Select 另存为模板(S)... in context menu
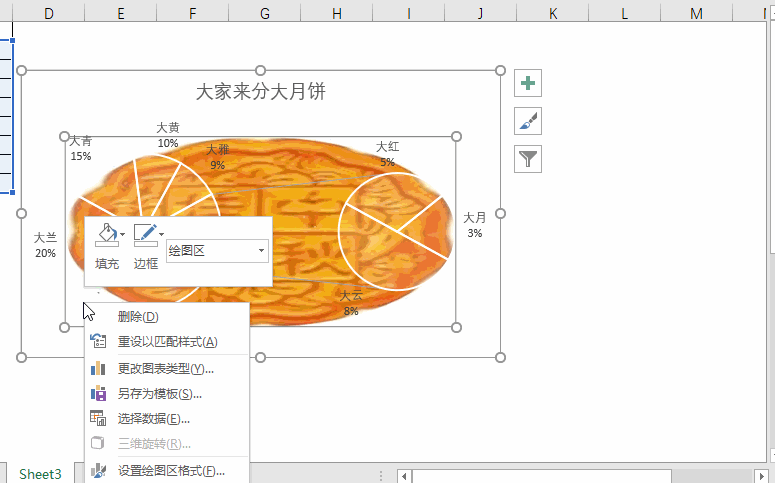The height and width of the screenshot is (483, 775). click(167, 394)
